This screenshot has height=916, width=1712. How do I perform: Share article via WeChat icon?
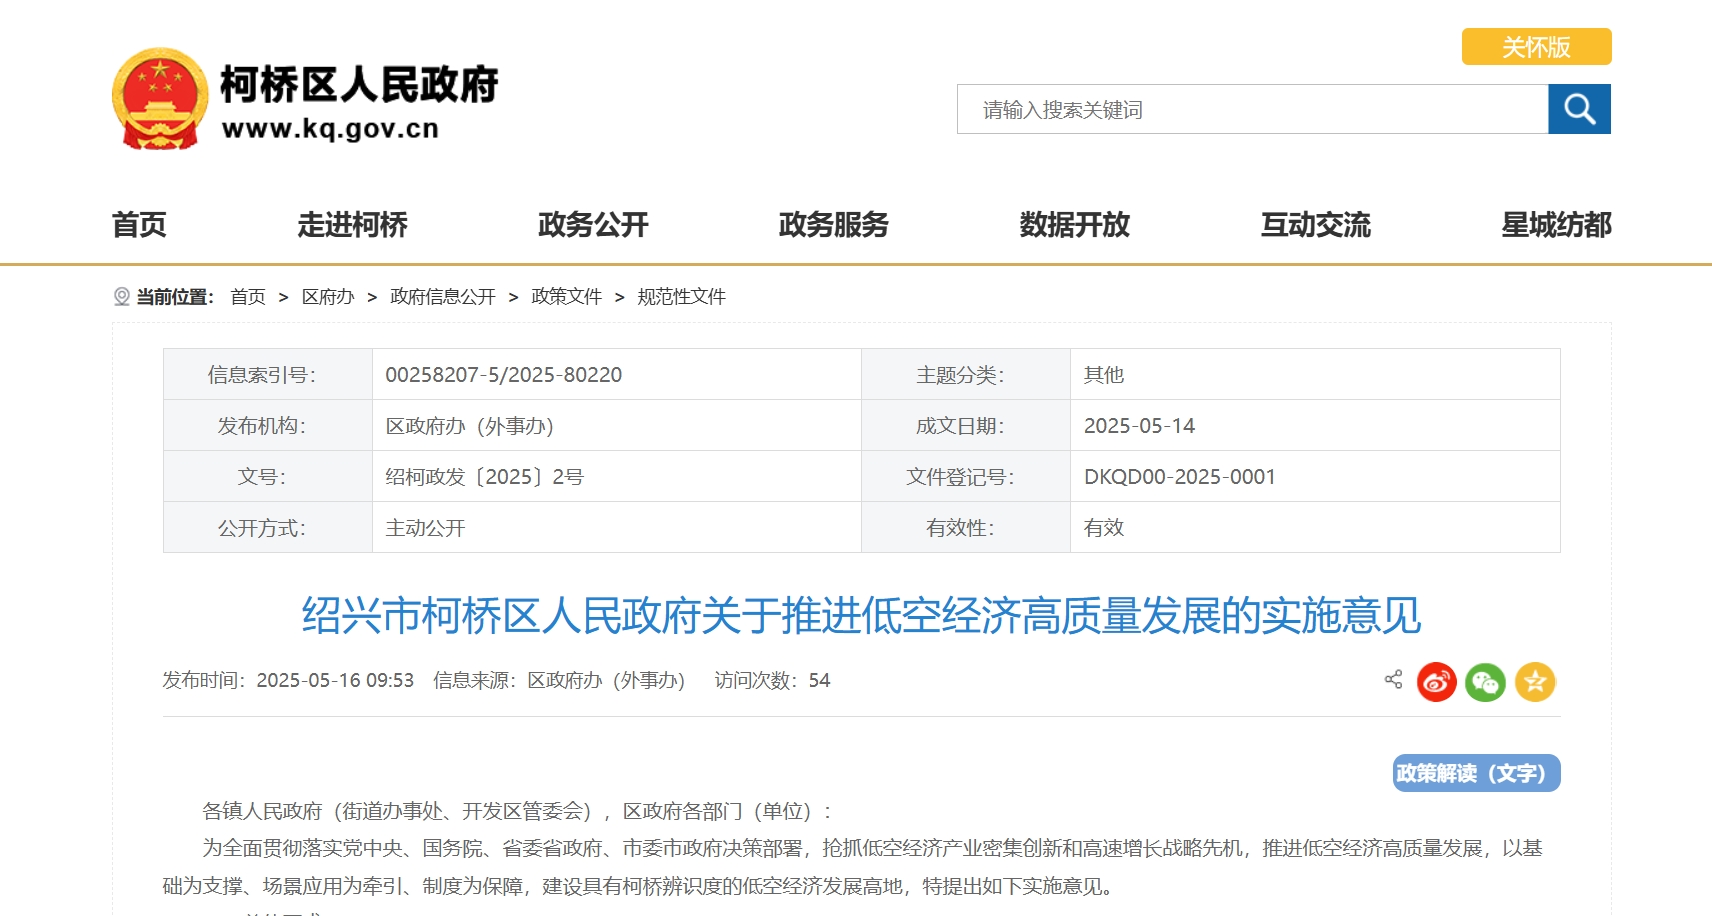click(1485, 682)
